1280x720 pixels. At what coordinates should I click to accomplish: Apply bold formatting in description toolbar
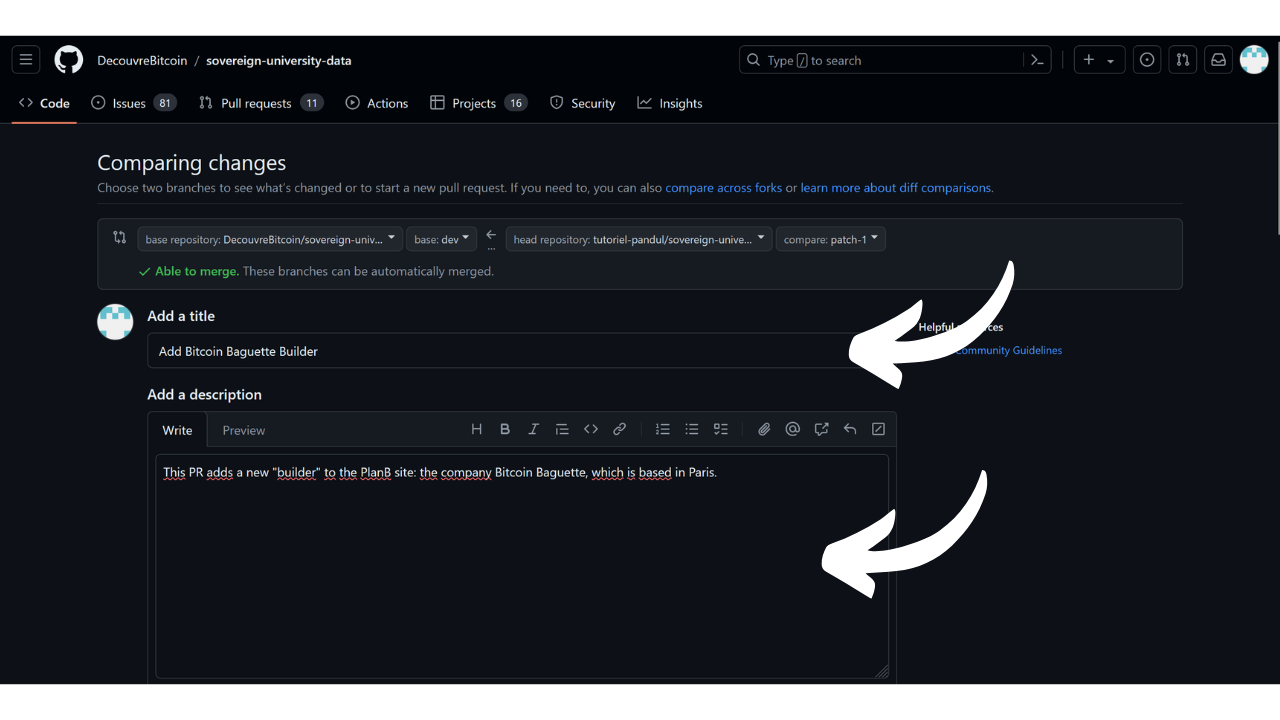tap(505, 429)
